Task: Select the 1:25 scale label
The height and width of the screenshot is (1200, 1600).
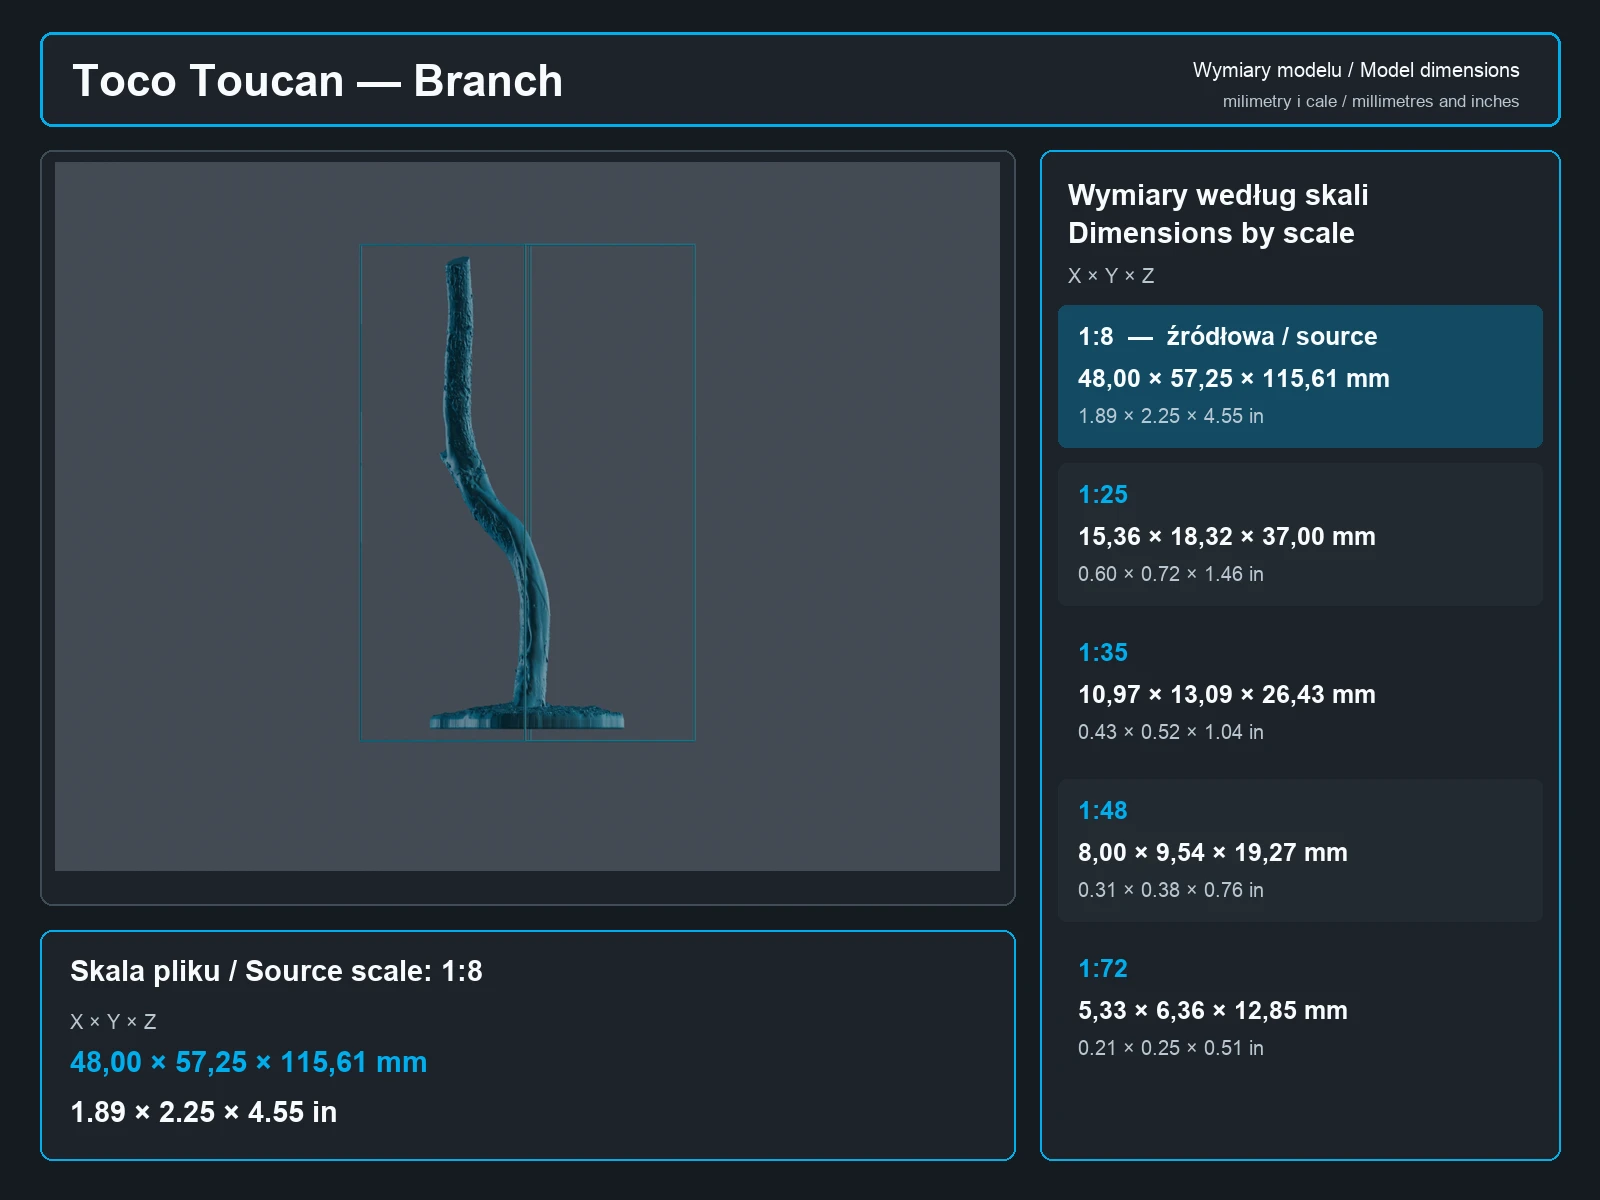Action: 1102,494
